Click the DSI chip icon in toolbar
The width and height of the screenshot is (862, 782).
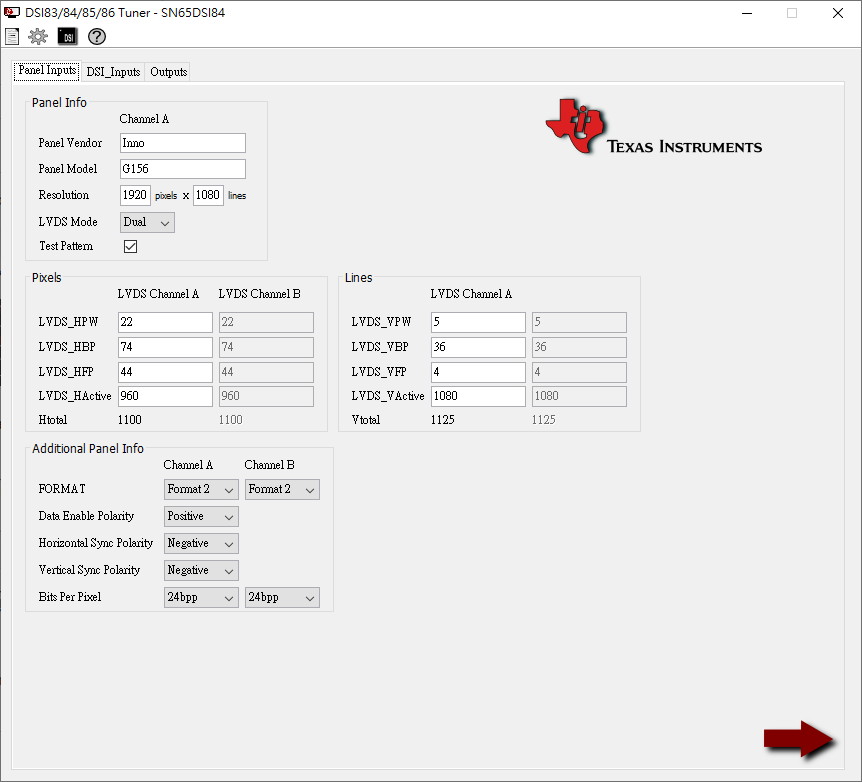68,37
